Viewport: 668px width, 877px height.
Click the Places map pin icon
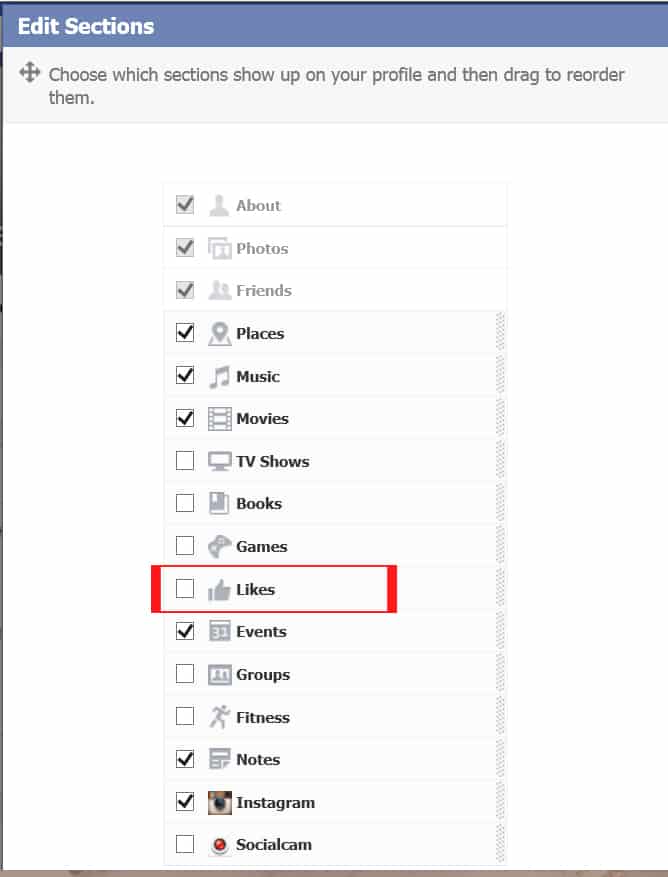219,334
